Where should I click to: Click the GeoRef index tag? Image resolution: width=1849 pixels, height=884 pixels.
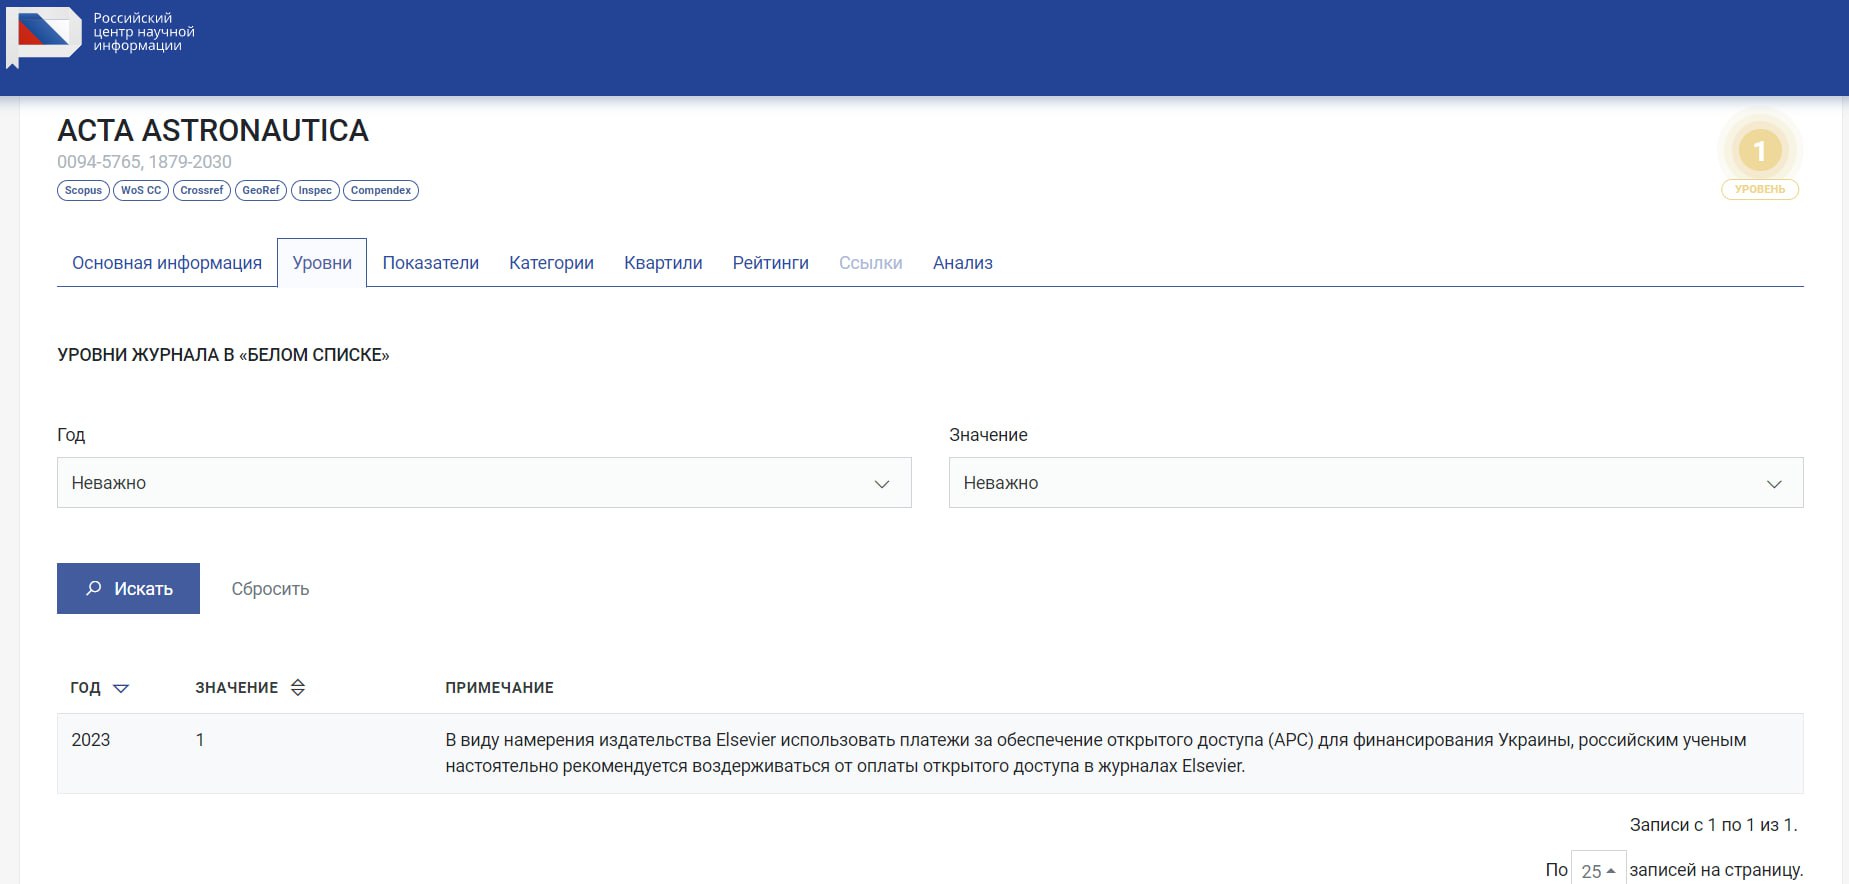pyautogui.click(x=261, y=190)
